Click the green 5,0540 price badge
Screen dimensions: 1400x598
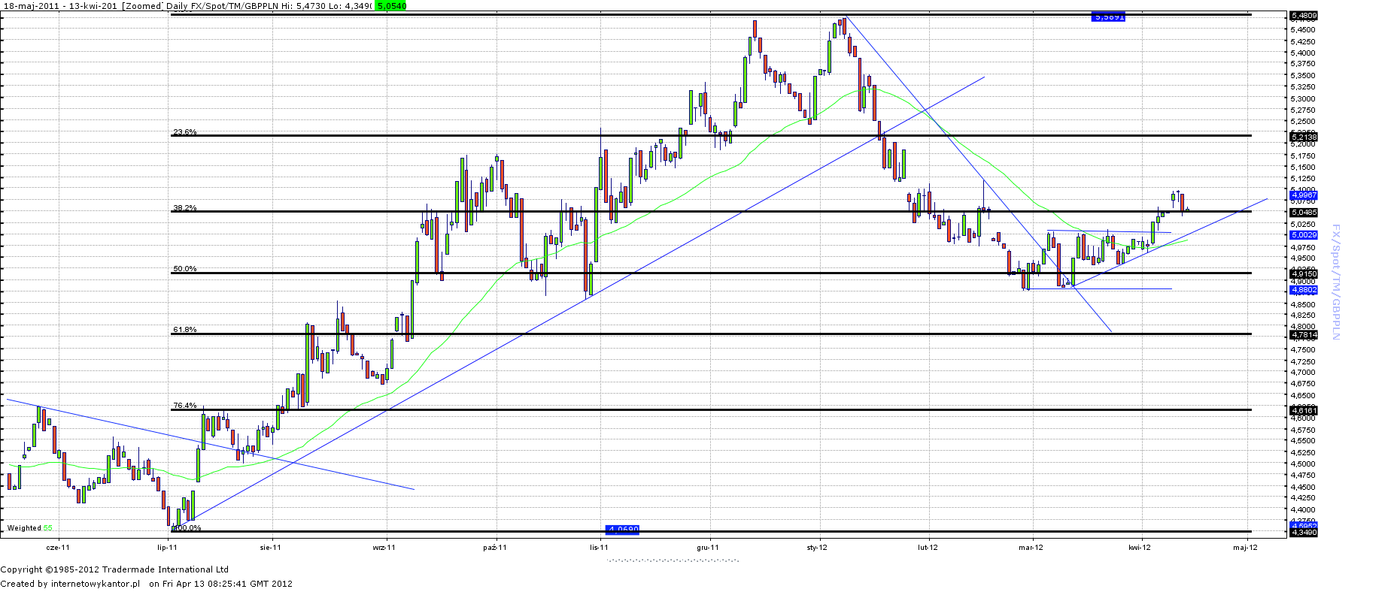[x=391, y=6]
